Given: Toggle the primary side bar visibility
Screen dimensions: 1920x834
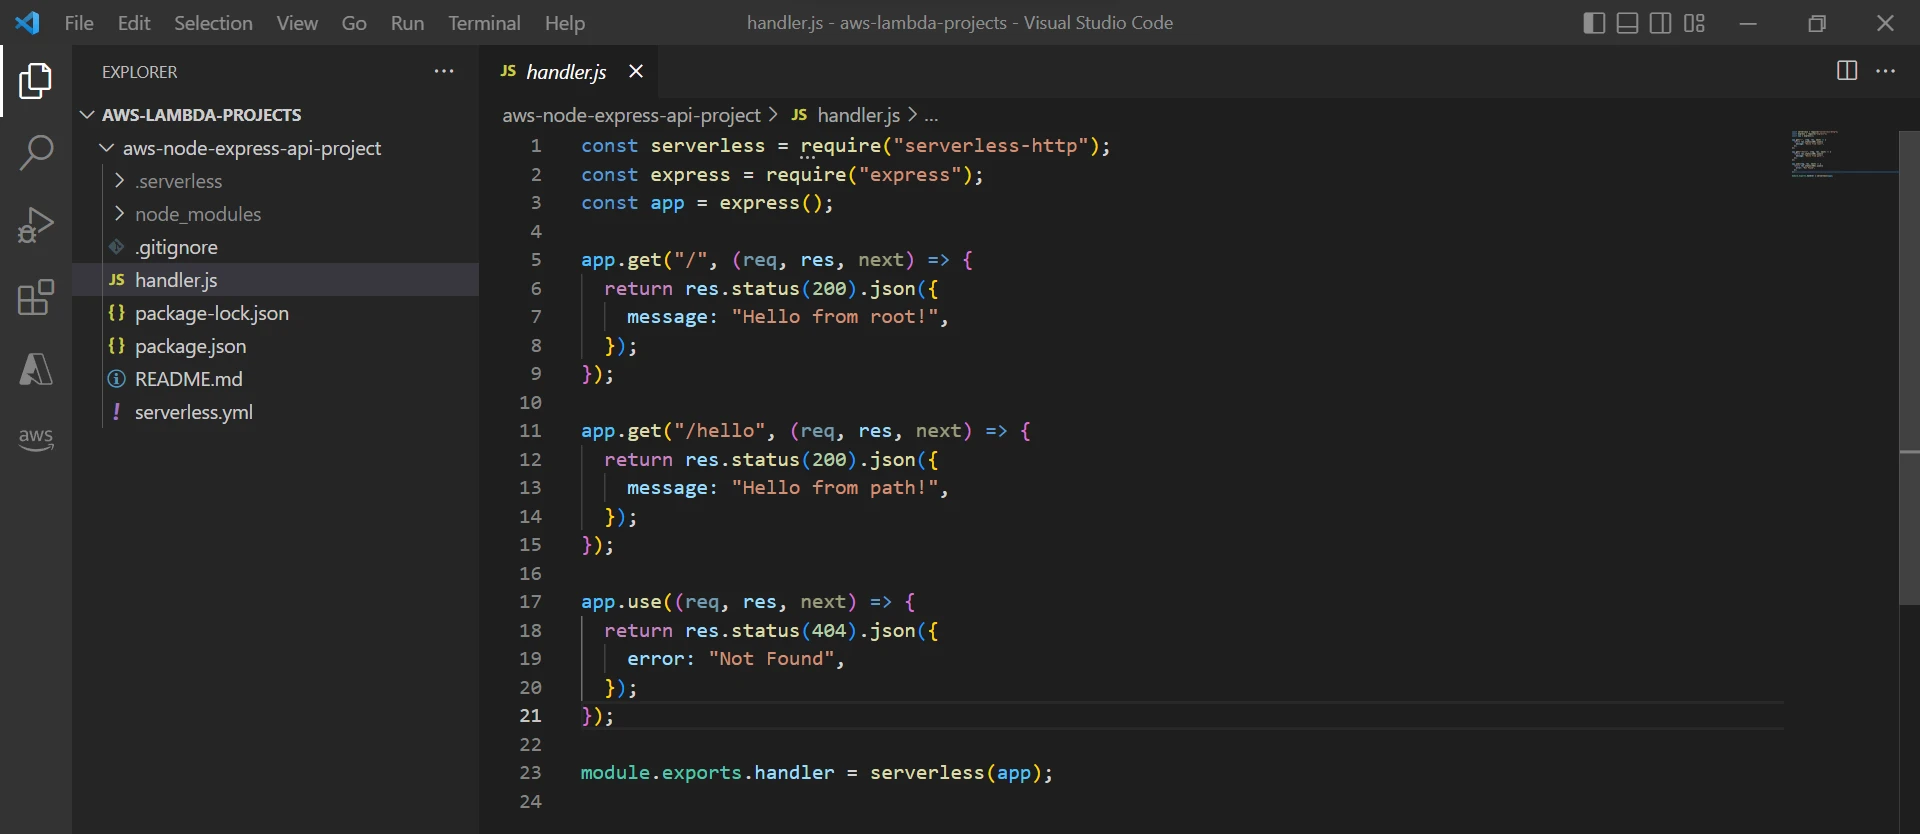Looking at the screenshot, I should [1595, 23].
